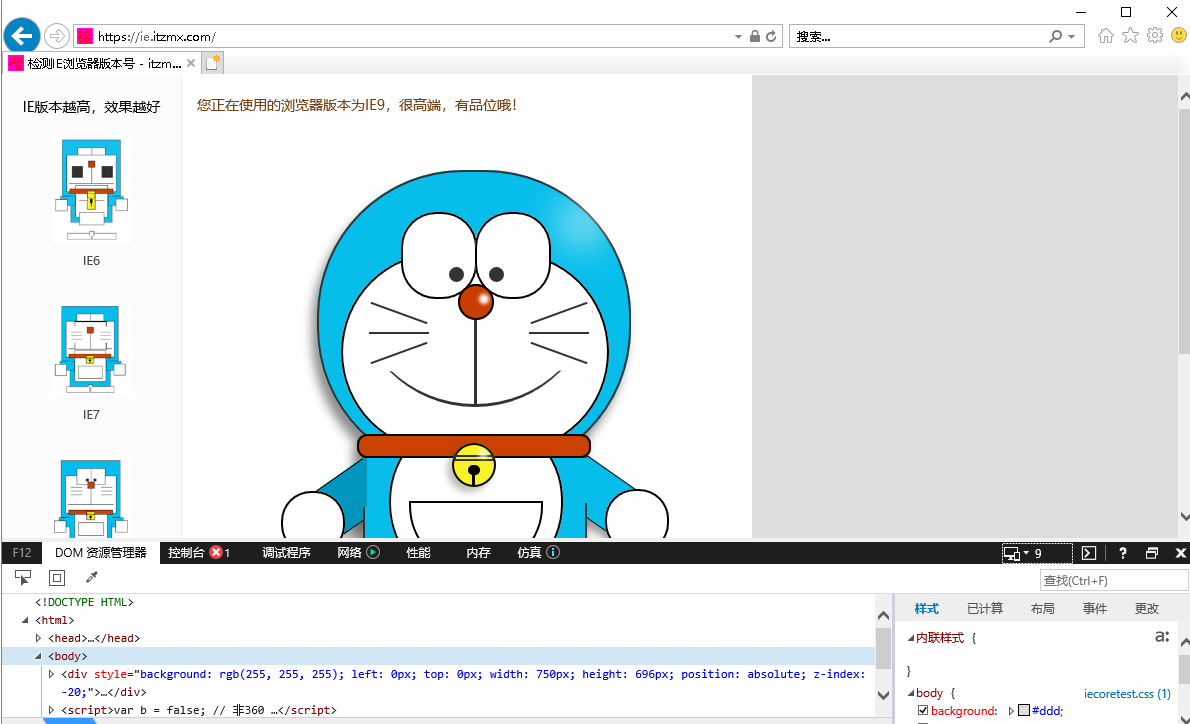The width and height of the screenshot is (1190, 724).
Task: Open the 控制台 tab
Action: 187,552
